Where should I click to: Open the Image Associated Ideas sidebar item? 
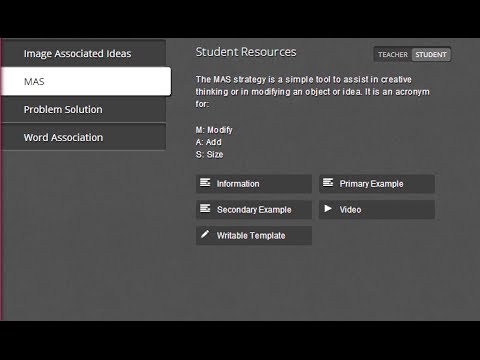pos(84,53)
